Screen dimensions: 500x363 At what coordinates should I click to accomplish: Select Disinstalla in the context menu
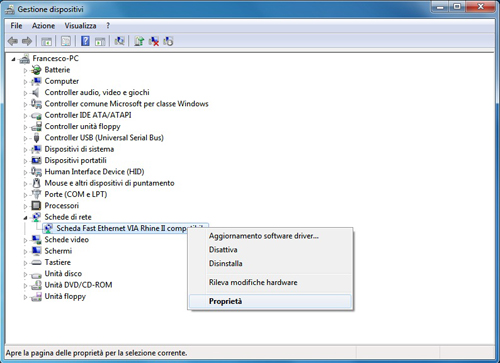270,263
